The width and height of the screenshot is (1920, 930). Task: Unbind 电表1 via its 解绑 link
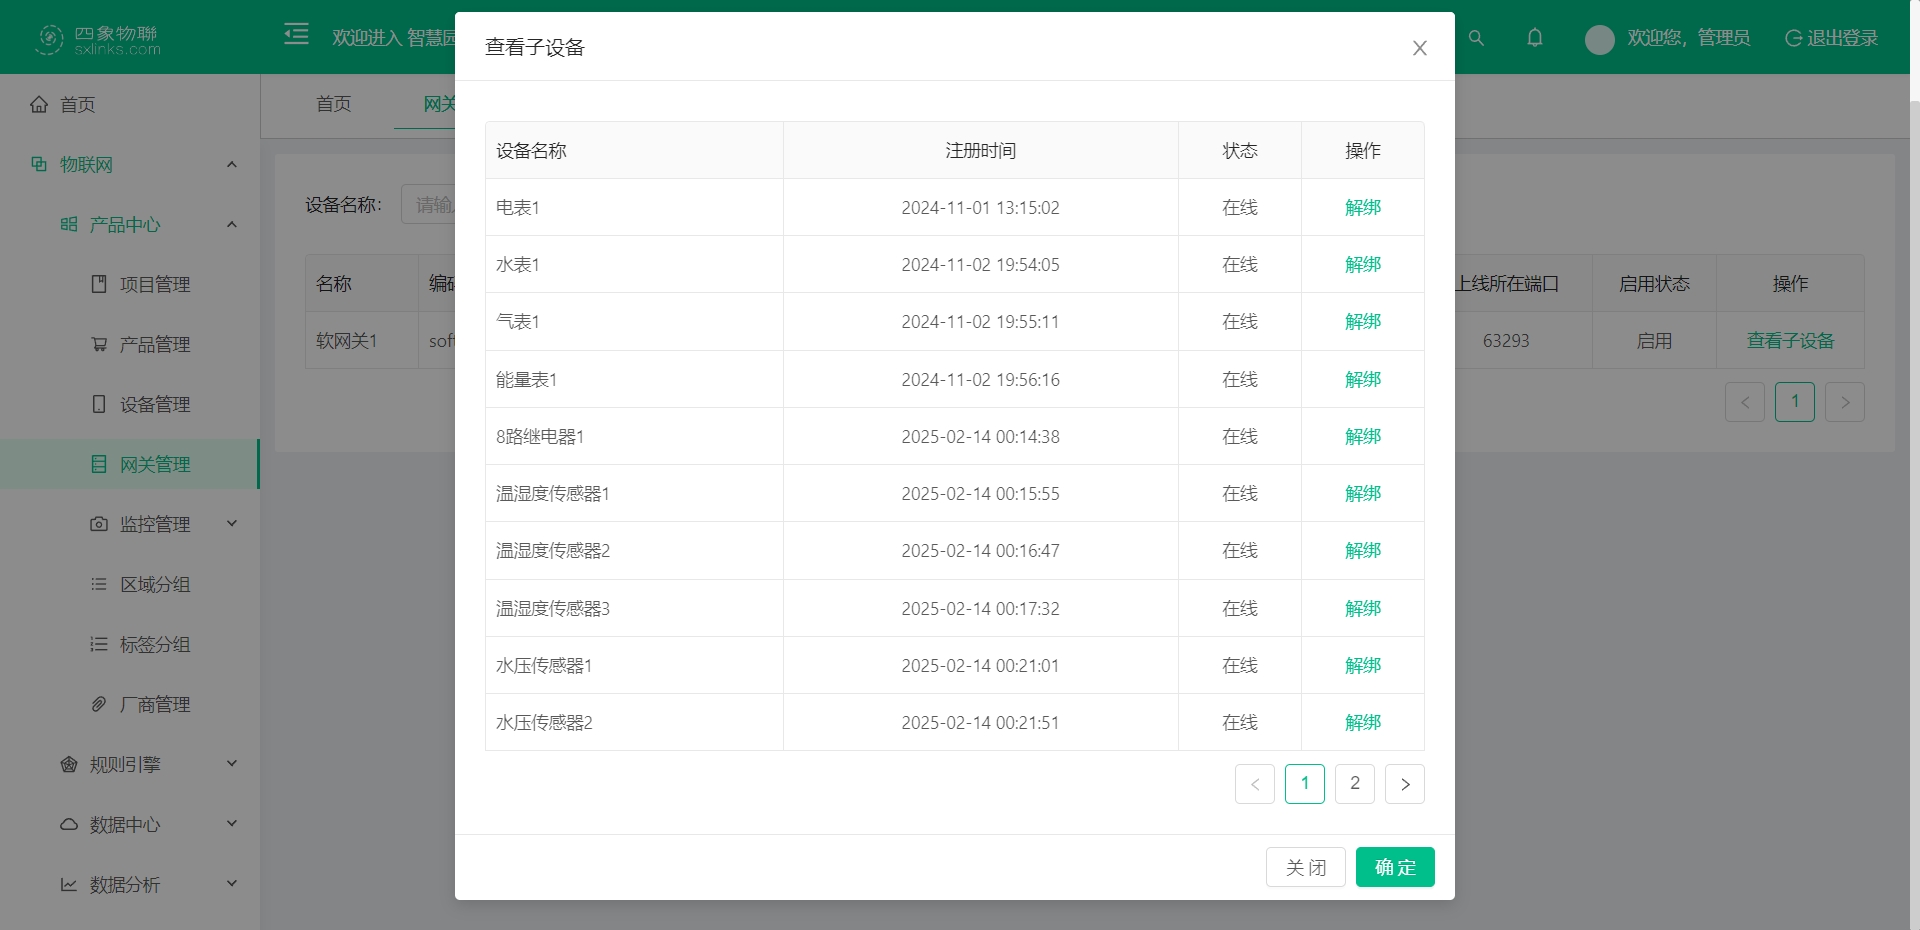pos(1362,207)
